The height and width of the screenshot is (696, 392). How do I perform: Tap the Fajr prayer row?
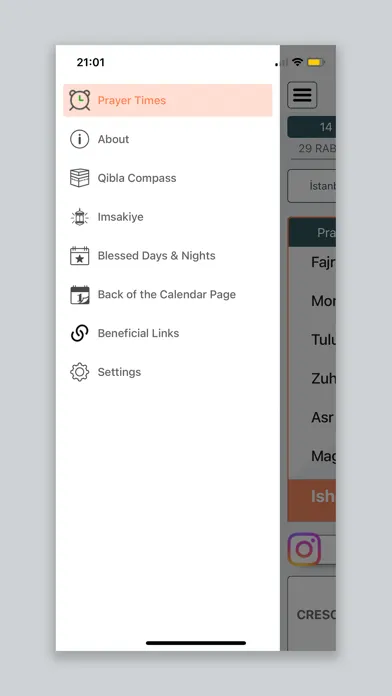(x=312, y=262)
